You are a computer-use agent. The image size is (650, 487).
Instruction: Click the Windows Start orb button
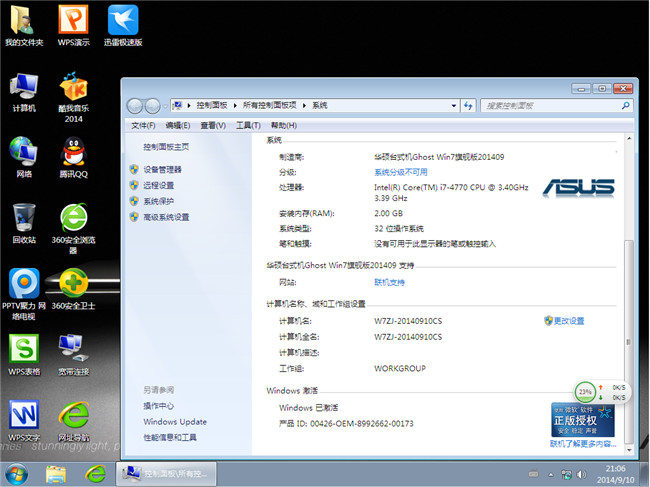pyautogui.click(x=16, y=472)
